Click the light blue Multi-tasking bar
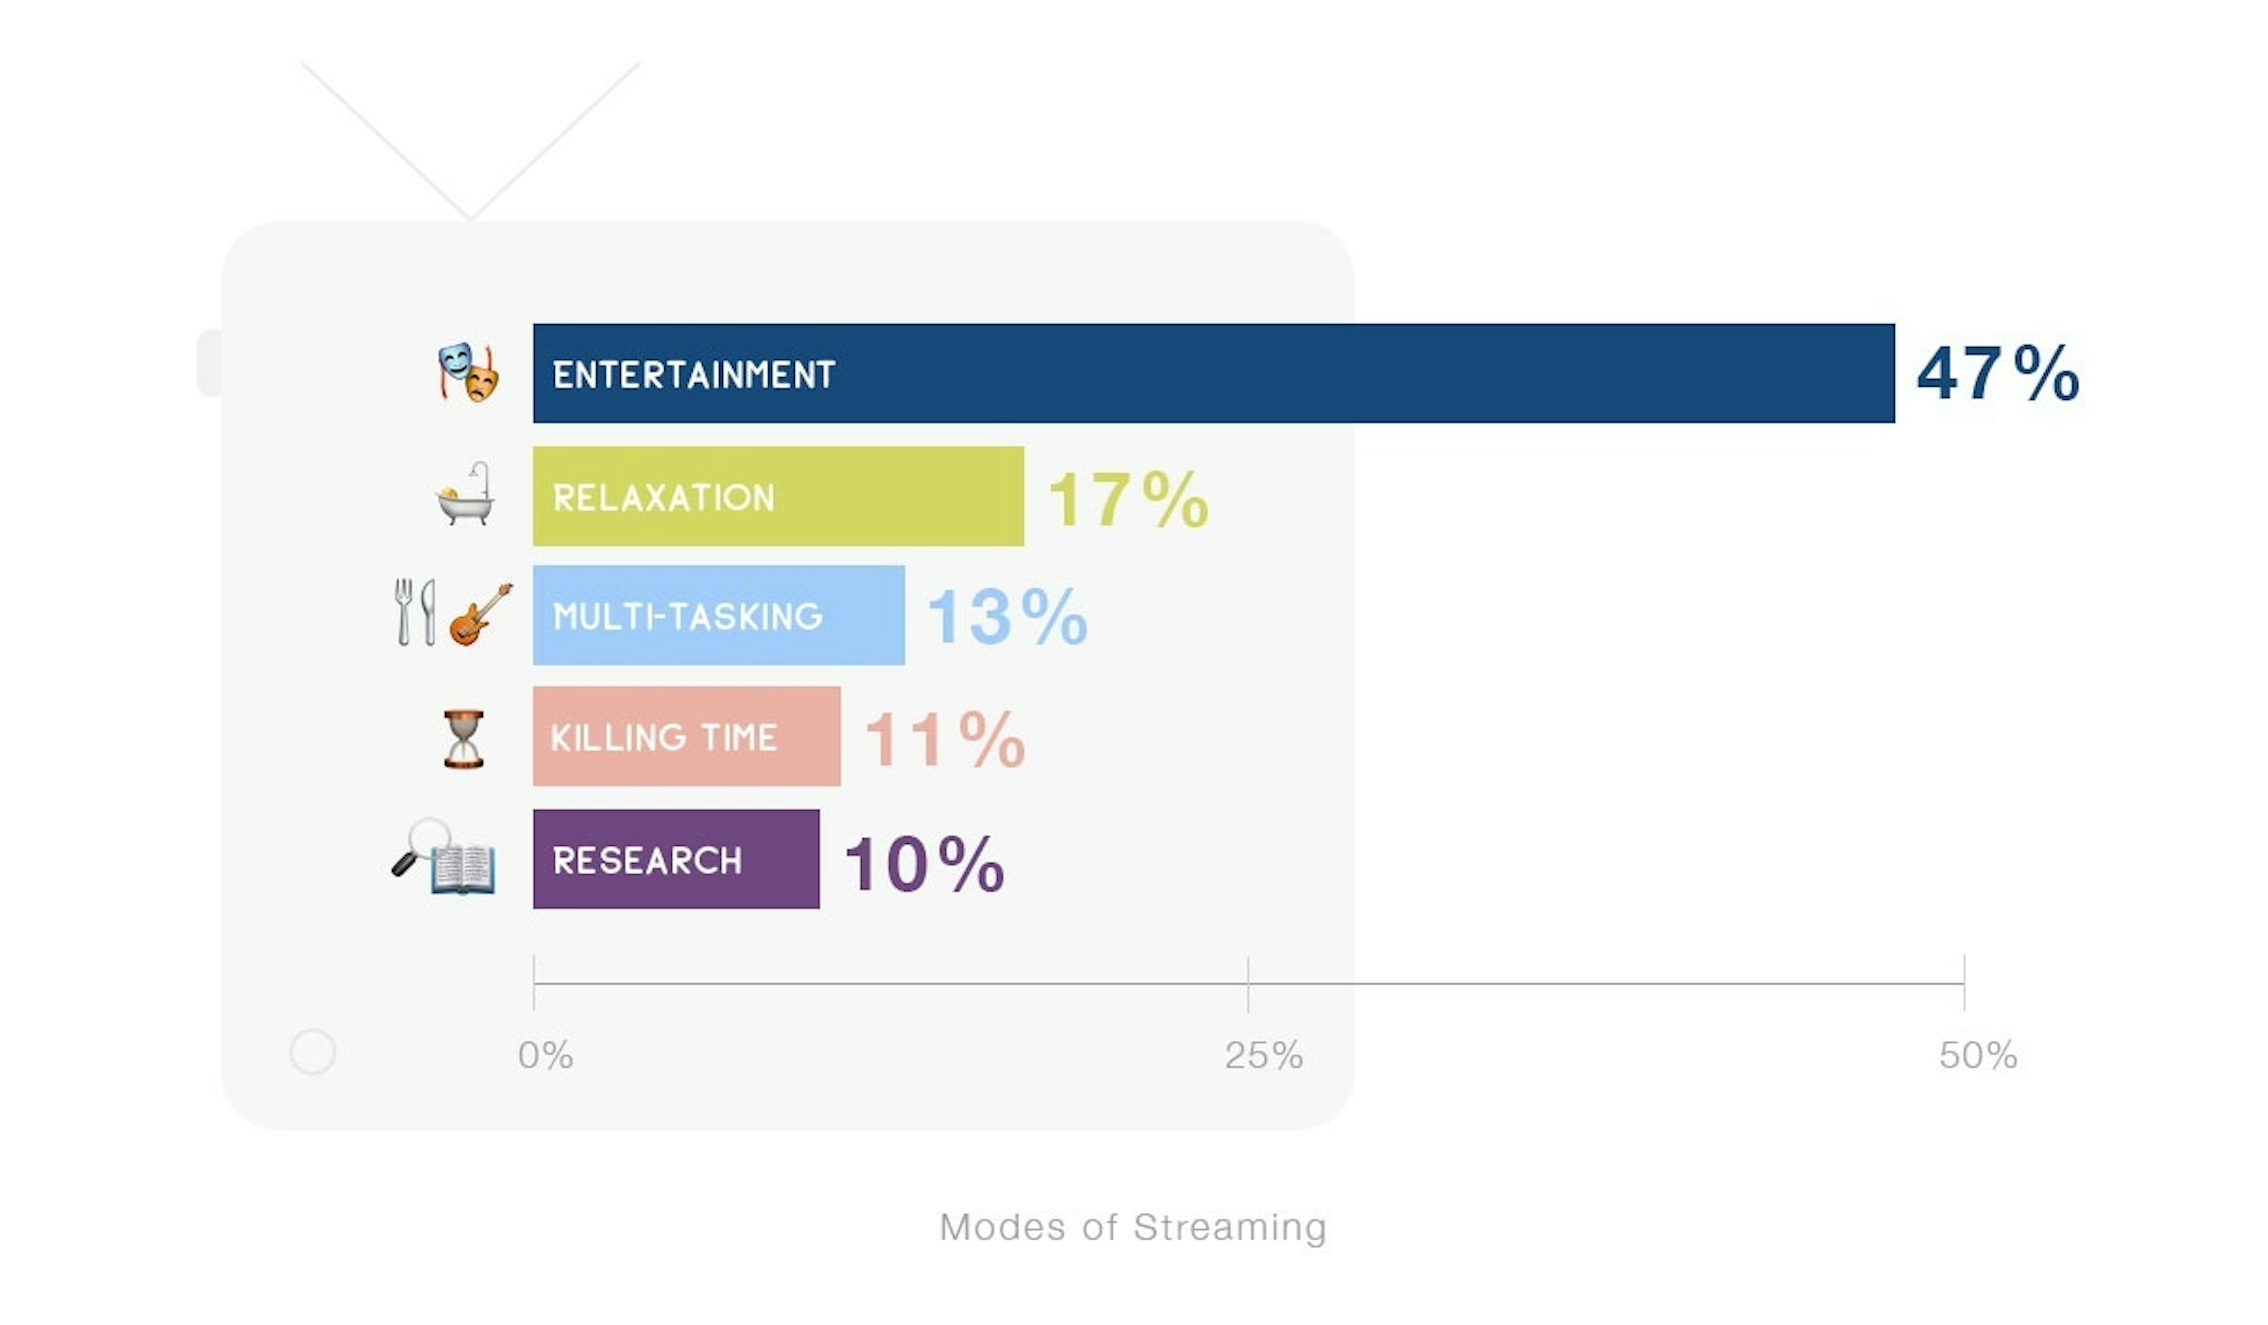The height and width of the screenshot is (1325, 2268). (718, 615)
